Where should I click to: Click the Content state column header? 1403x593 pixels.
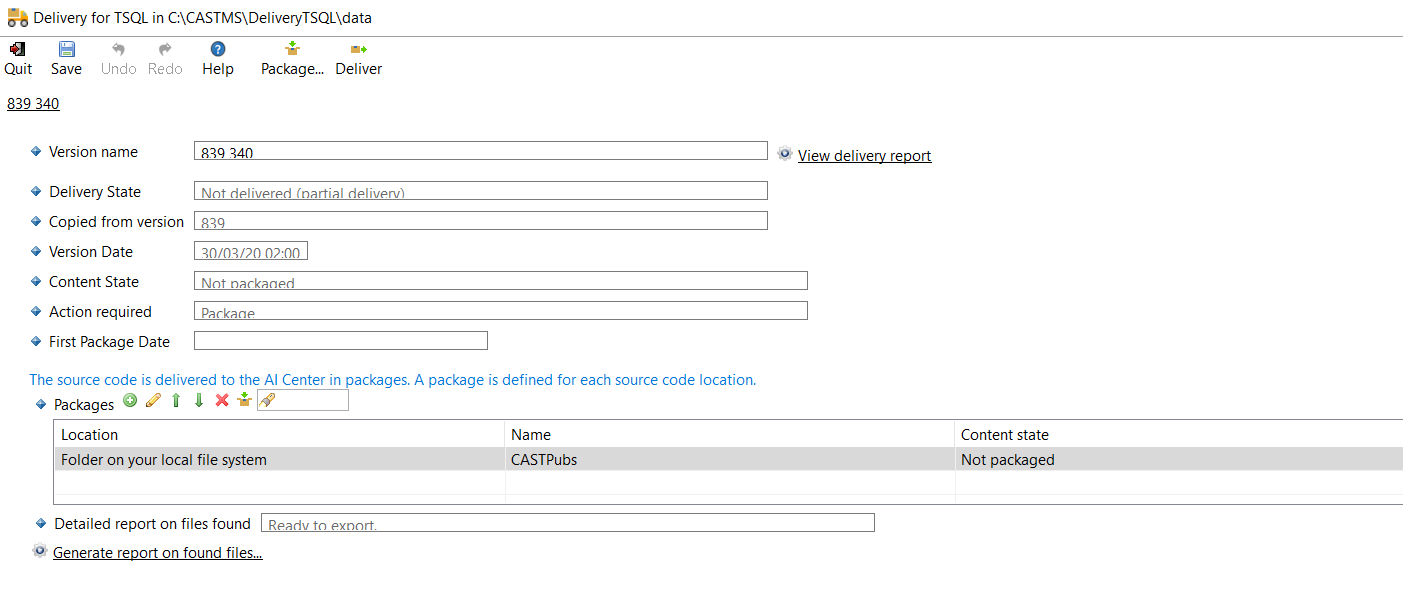click(x=1004, y=435)
